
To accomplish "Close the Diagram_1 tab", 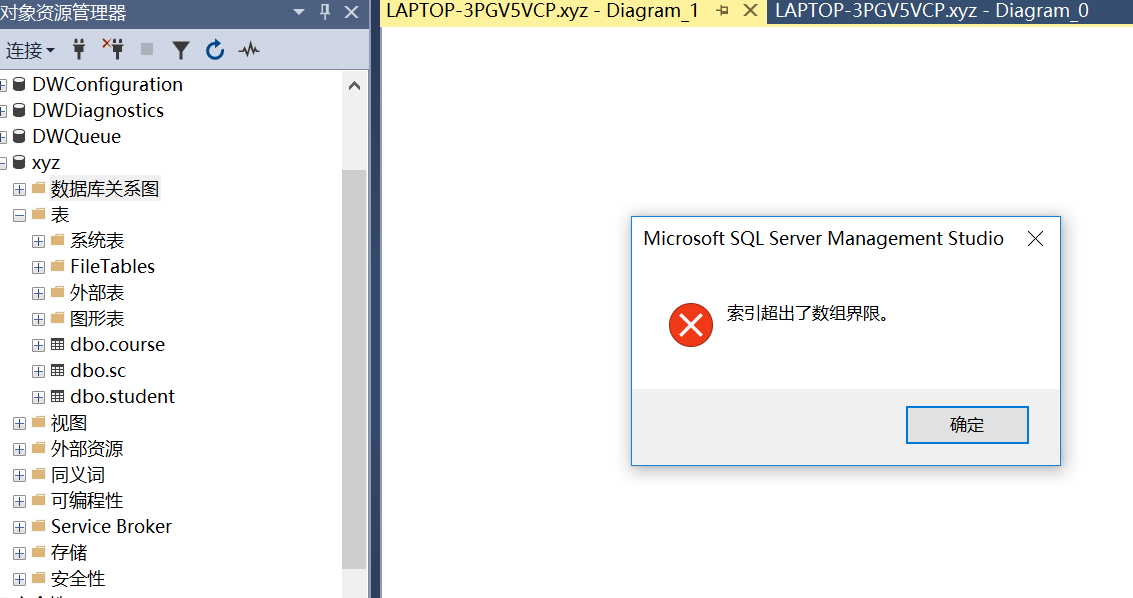I will [751, 11].
